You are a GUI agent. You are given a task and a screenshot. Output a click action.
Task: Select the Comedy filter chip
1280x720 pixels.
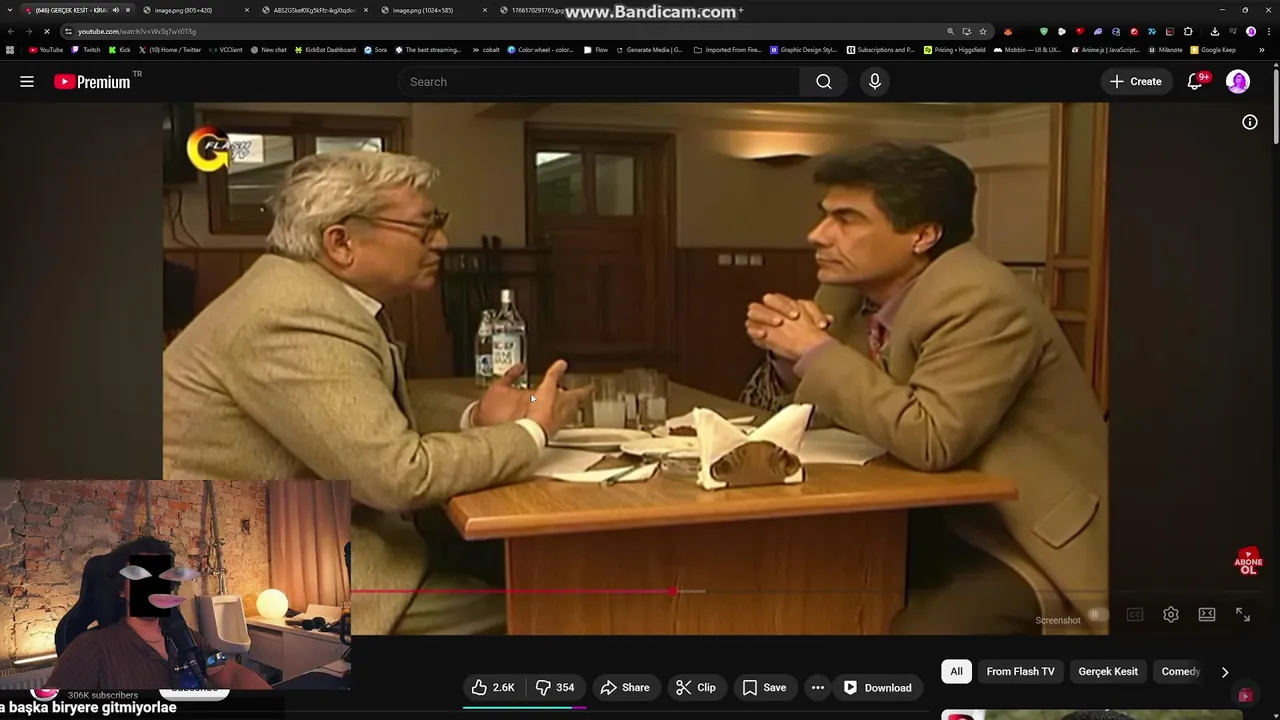click(x=1180, y=671)
